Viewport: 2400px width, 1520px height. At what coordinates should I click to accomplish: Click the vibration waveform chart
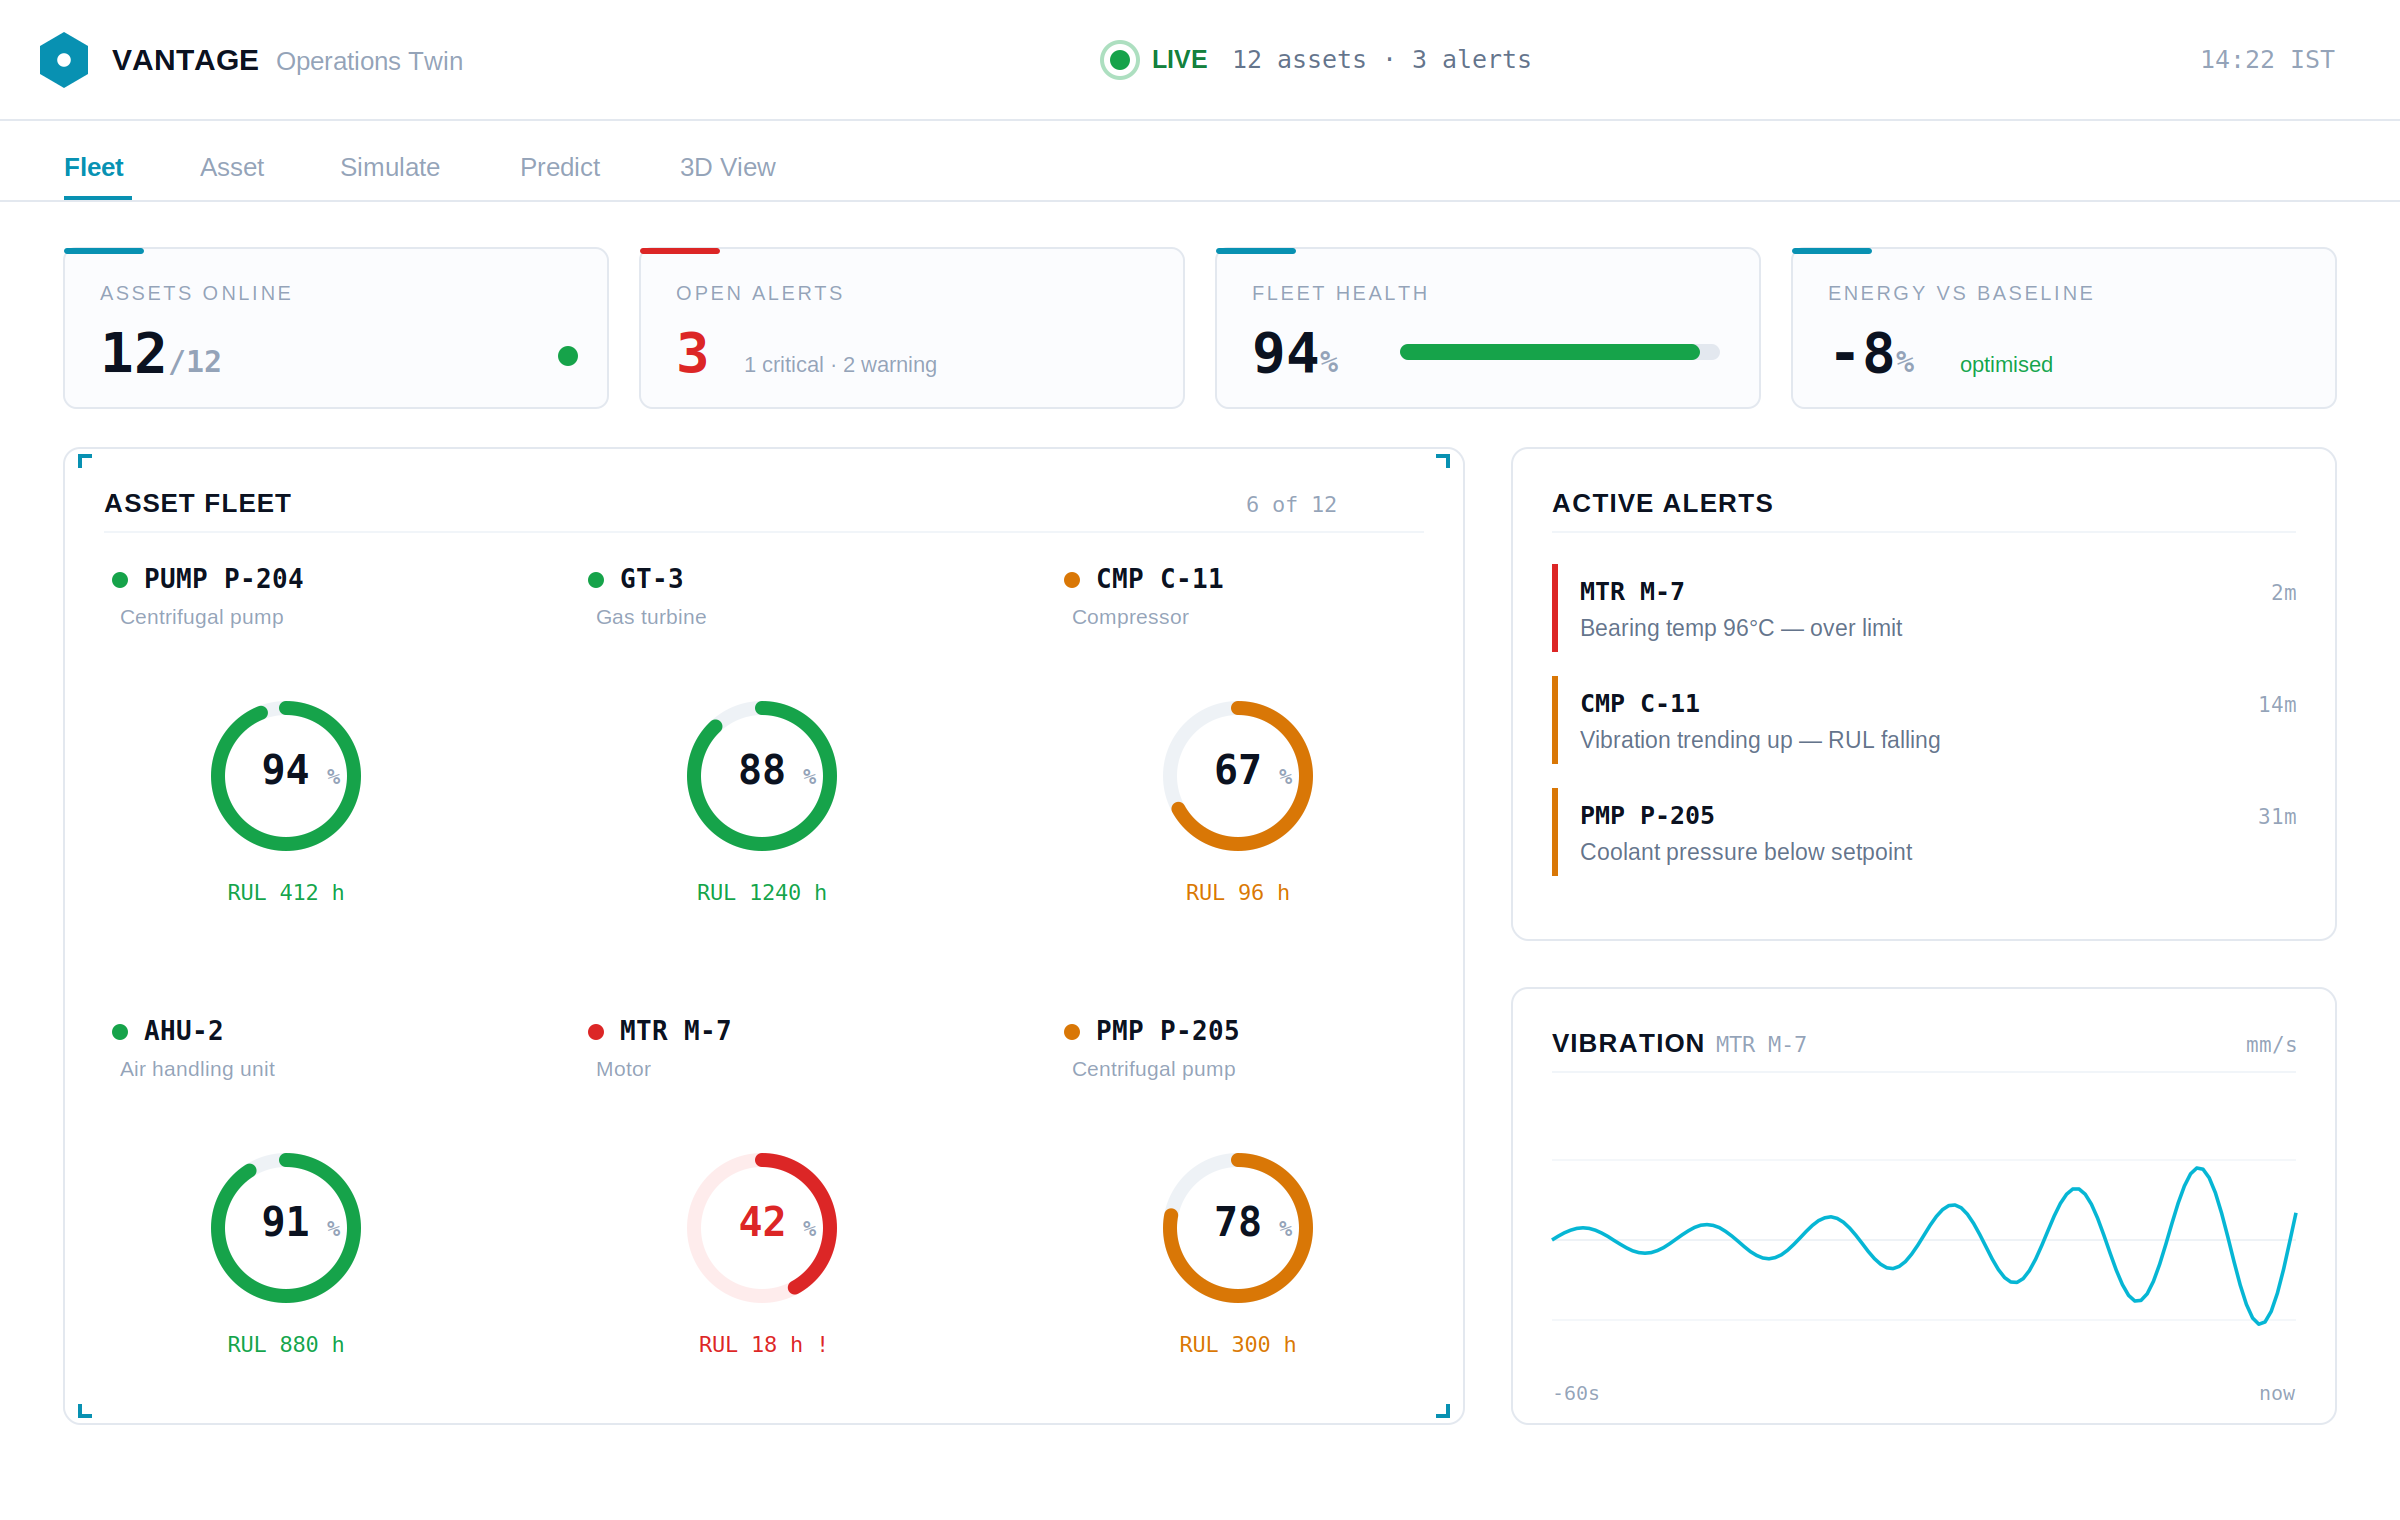coord(1924,1240)
